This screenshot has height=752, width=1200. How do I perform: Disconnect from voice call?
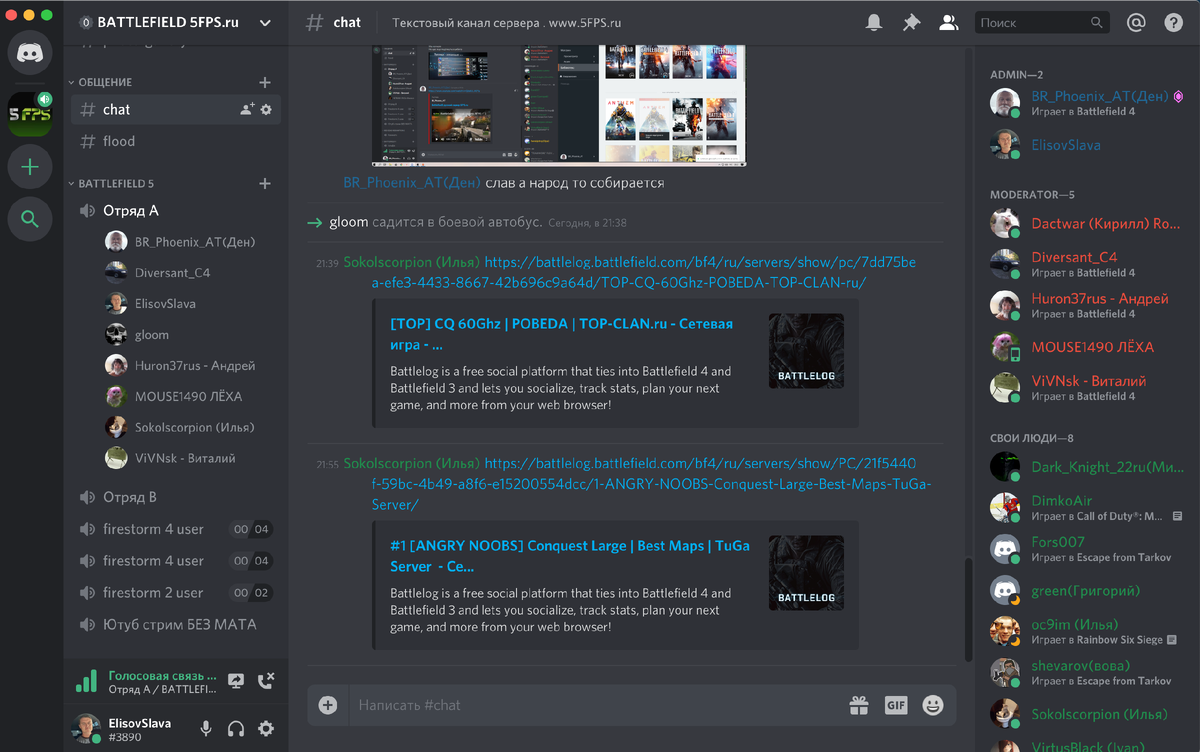(x=266, y=681)
